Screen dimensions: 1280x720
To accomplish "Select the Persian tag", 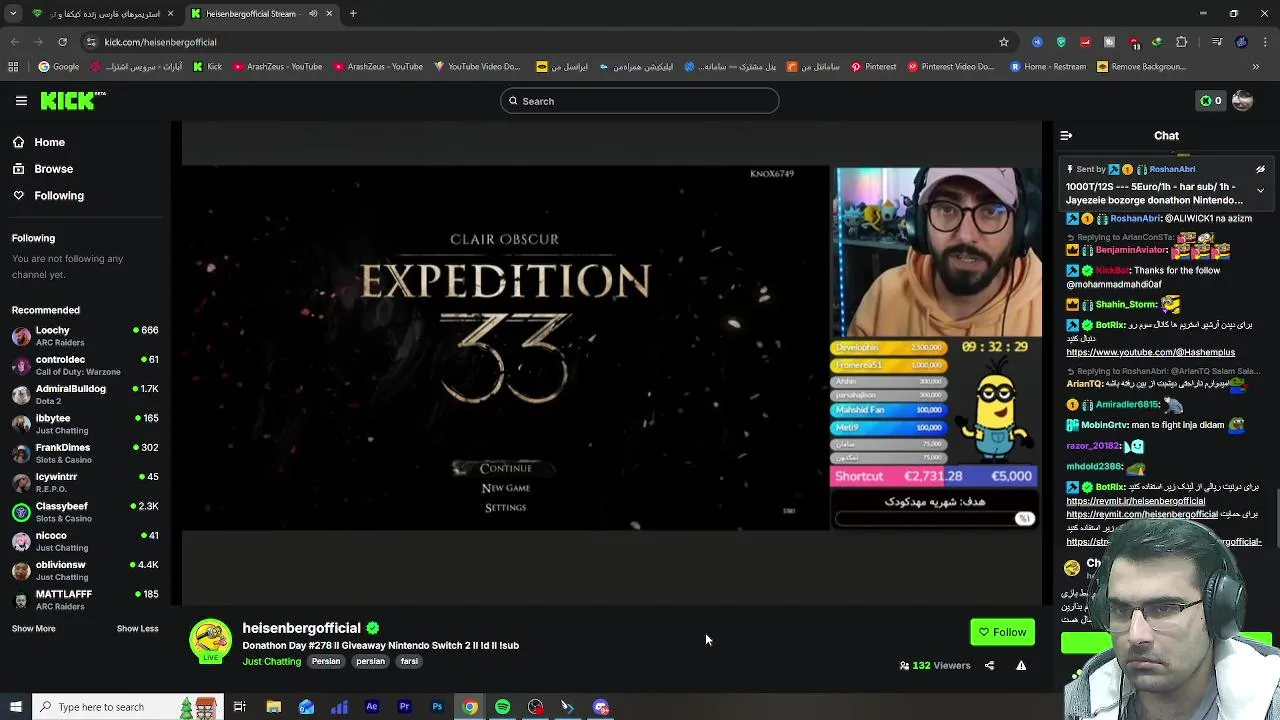I will (326, 662).
